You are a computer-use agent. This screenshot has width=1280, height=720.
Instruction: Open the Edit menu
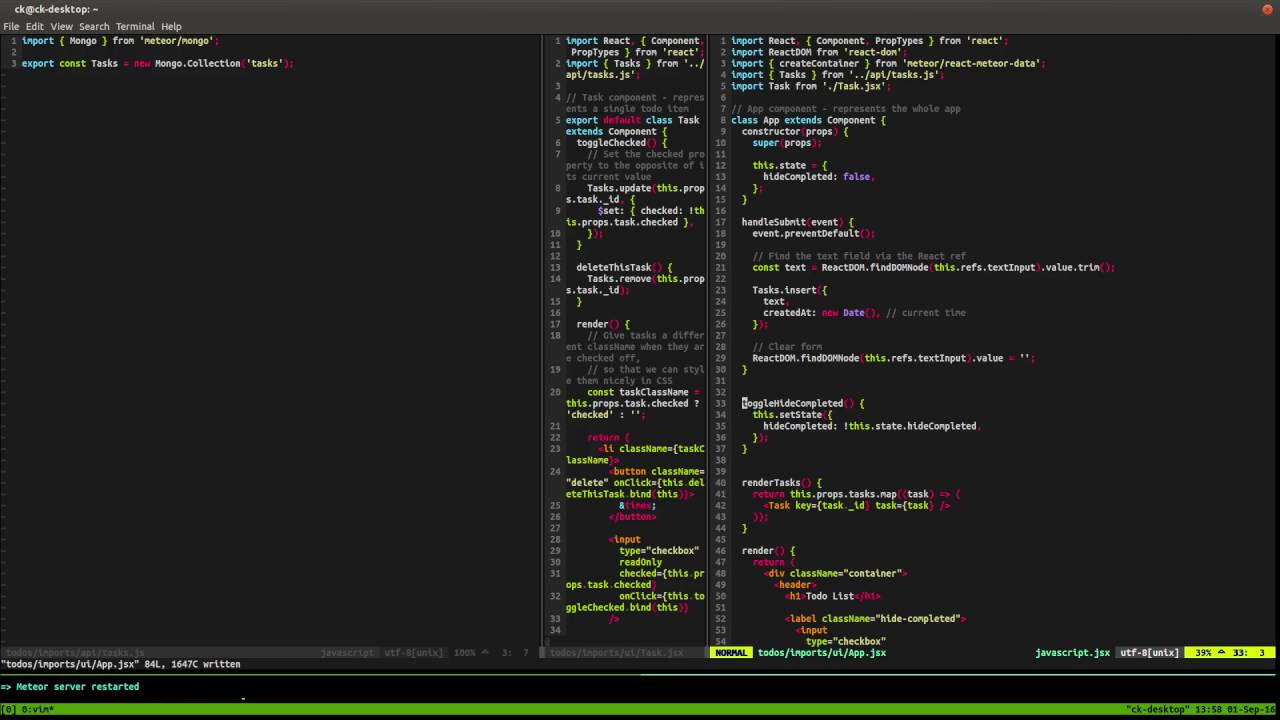coord(35,26)
